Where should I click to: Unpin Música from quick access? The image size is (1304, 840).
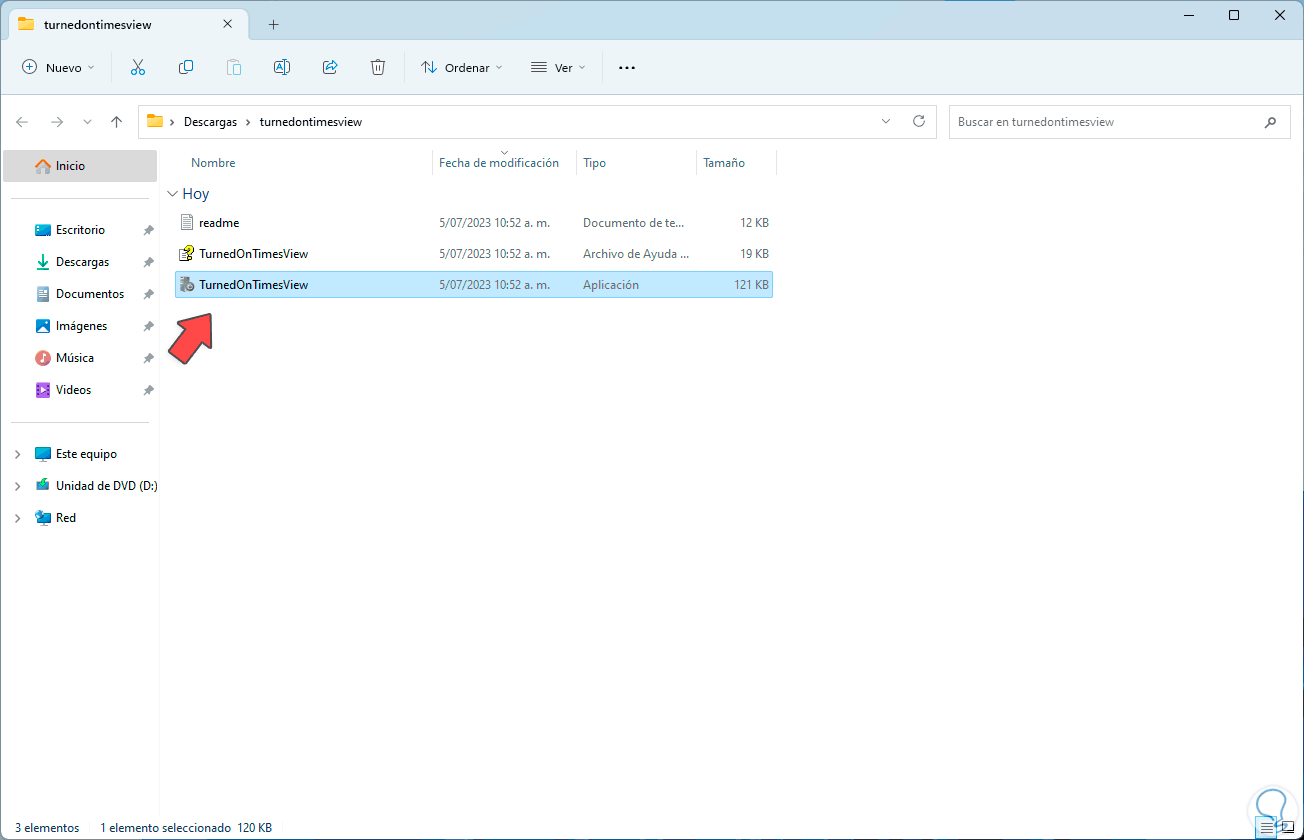(148, 358)
